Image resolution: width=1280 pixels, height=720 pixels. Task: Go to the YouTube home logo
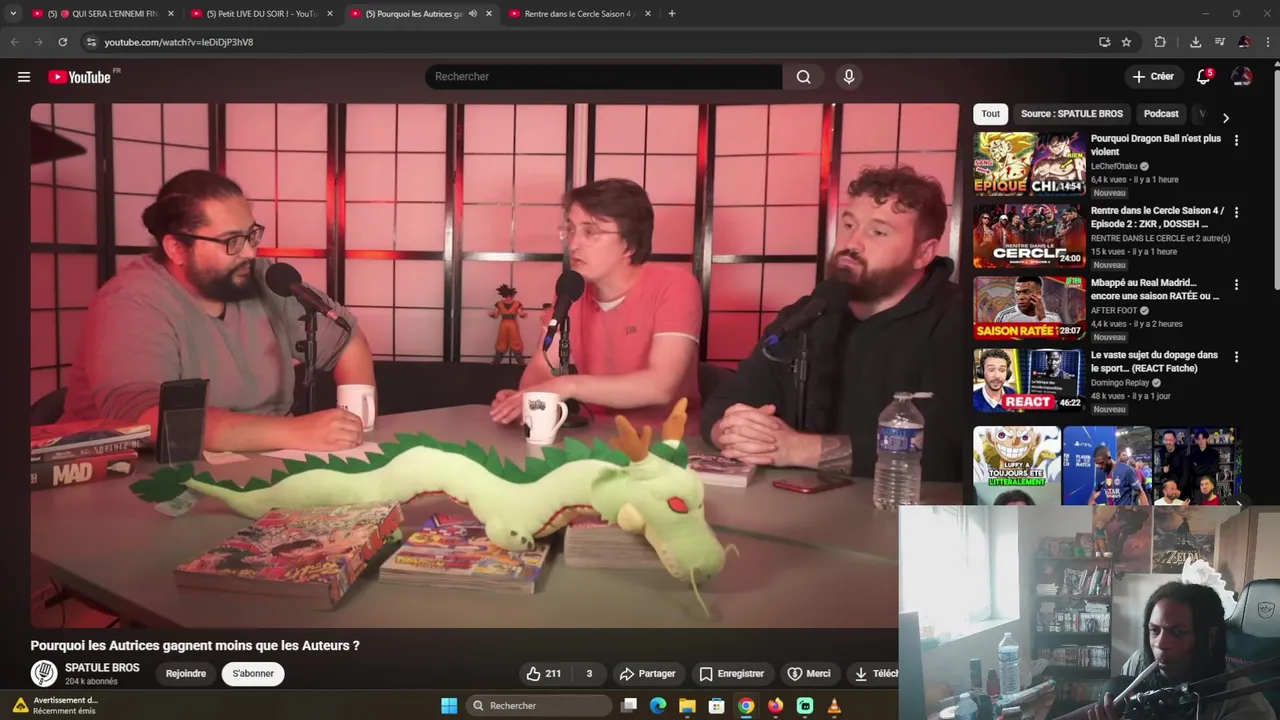(x=80, y=77)
